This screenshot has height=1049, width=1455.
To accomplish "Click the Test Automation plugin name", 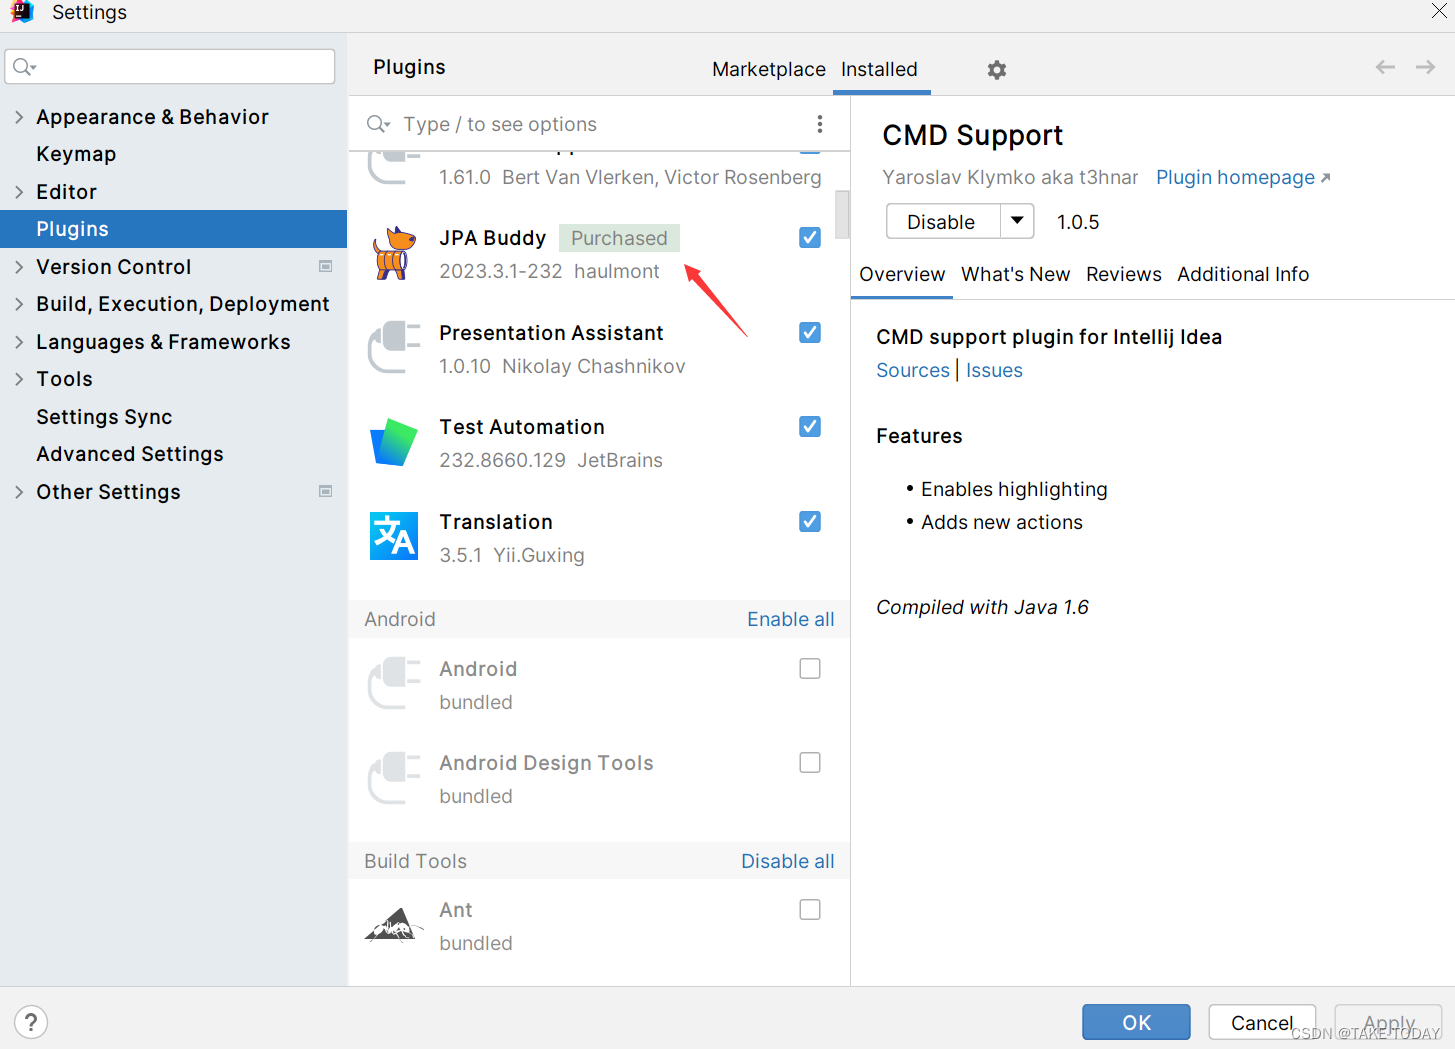I will (522, 427).
